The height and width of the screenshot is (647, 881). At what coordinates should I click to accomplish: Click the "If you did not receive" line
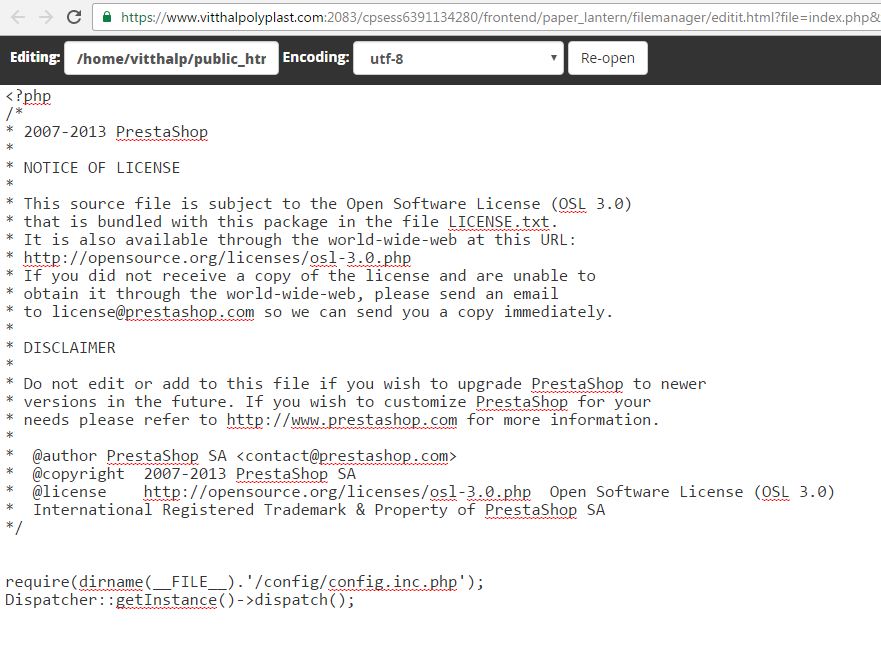301,276
